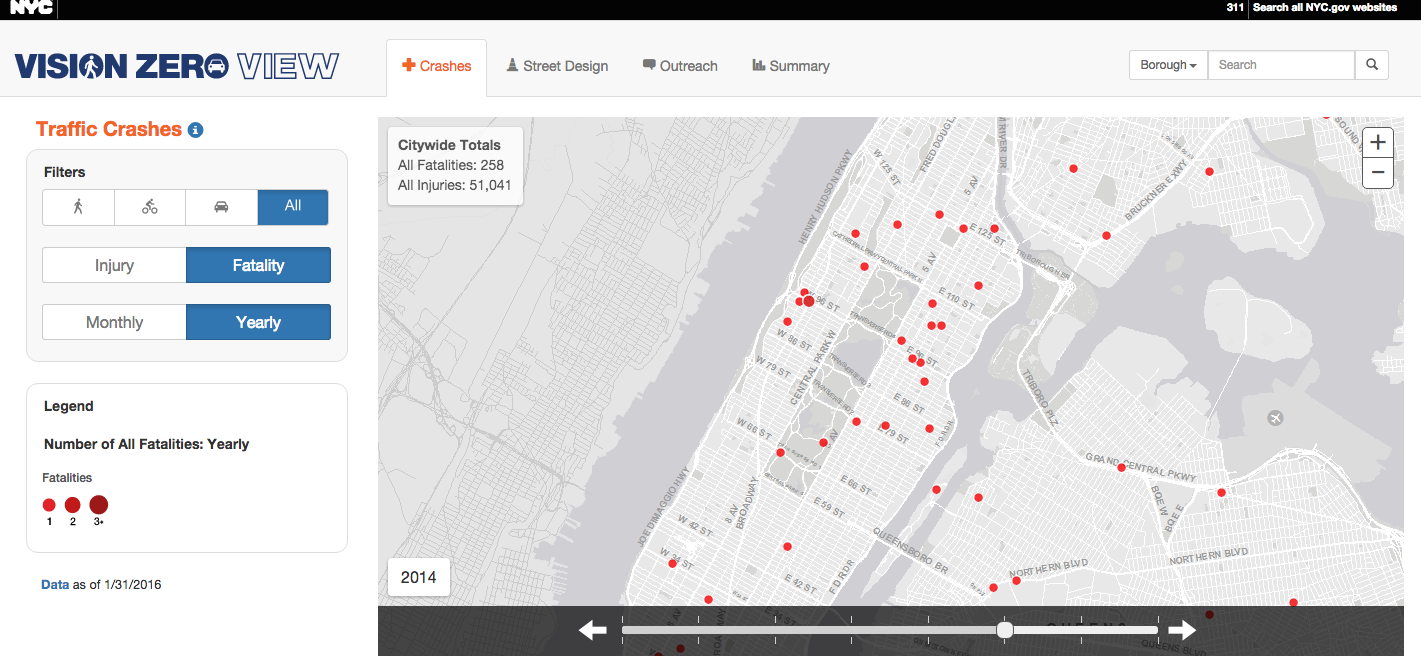Click the left arrow on timeline
Viewport: 1421px width, 656px height.
click(593, 630)
